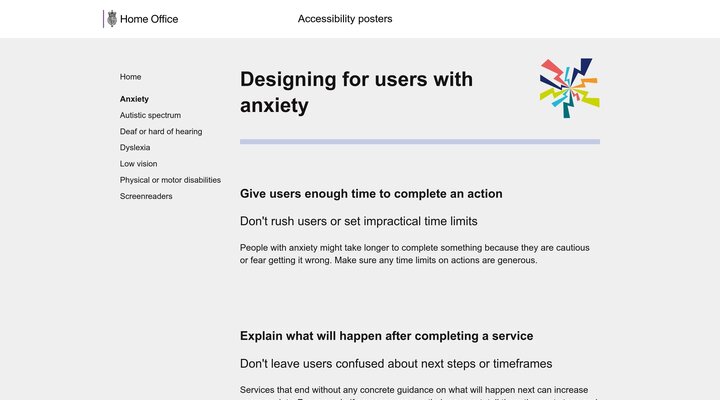Go to the Screenreaders page

tap(146, 196)
